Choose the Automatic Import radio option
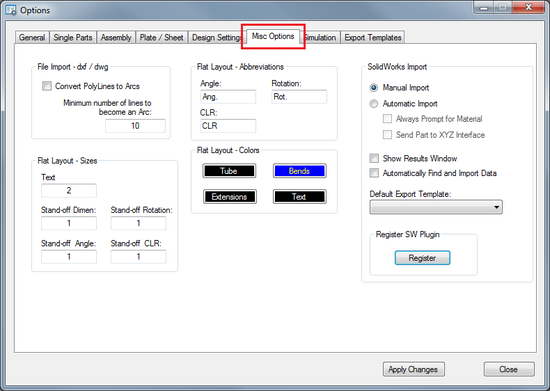The height and width of the screenshot is (391, 550). coord(374,104)
